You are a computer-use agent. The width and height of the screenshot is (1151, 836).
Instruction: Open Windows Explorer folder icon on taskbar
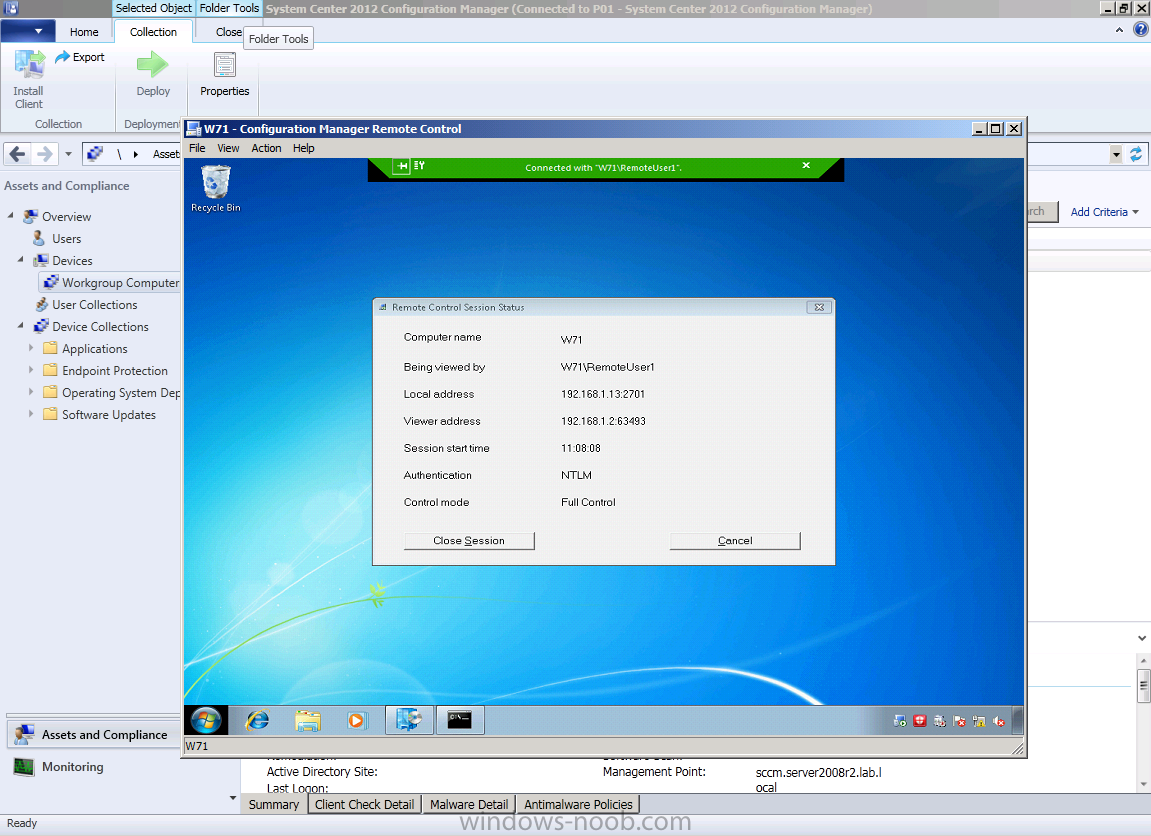pyautogui.click(x=308, y=721)
